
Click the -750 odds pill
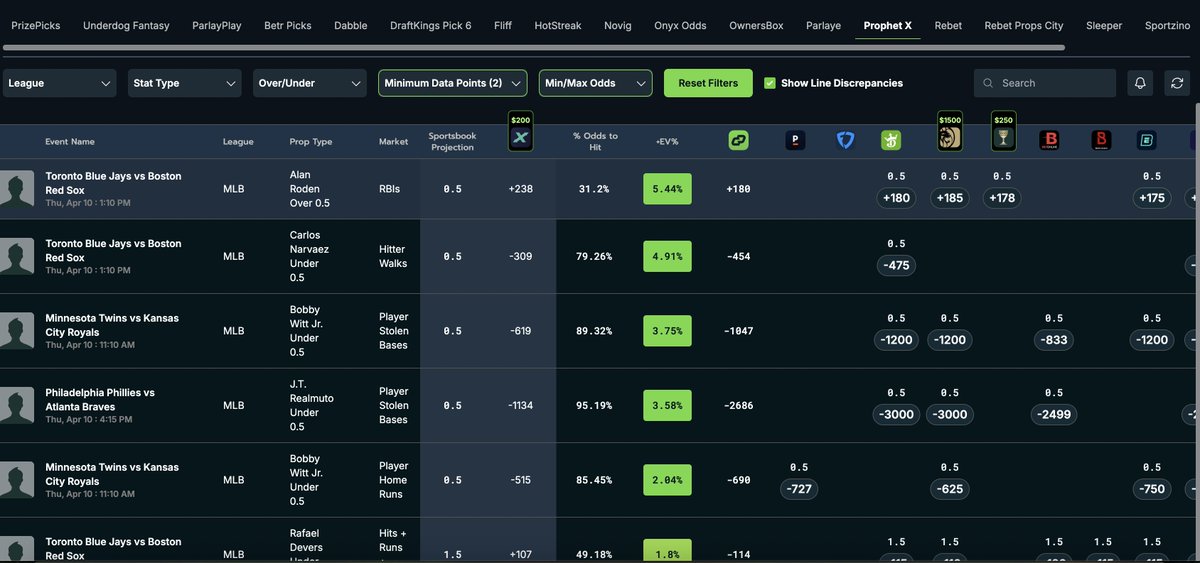(x=1154, y=489)
